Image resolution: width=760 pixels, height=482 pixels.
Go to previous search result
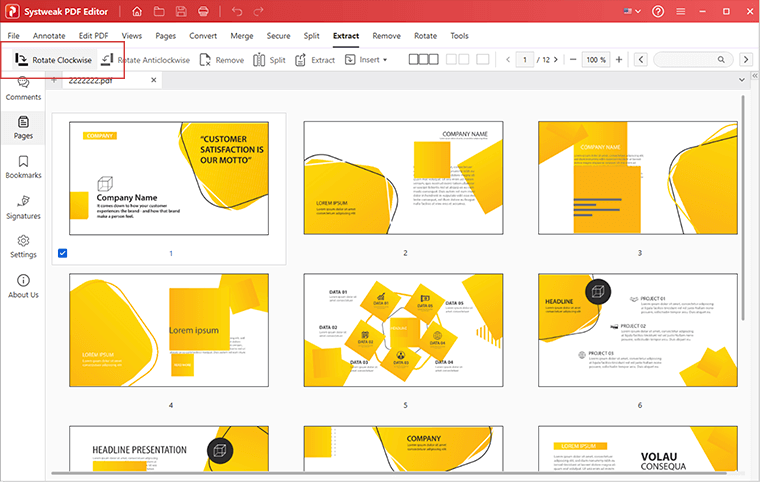tap(641, 60)
